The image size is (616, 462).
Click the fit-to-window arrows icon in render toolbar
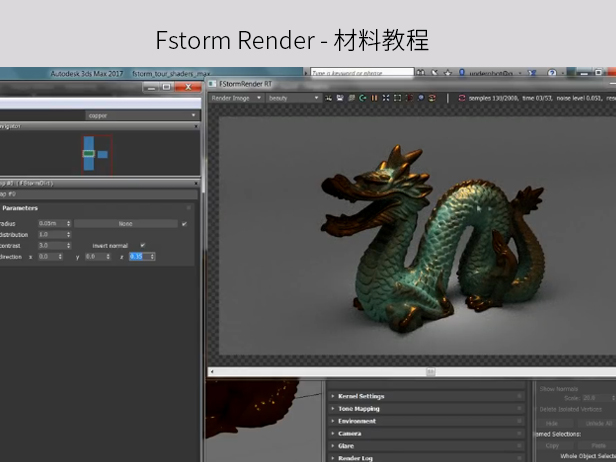[x=386, y=98]
